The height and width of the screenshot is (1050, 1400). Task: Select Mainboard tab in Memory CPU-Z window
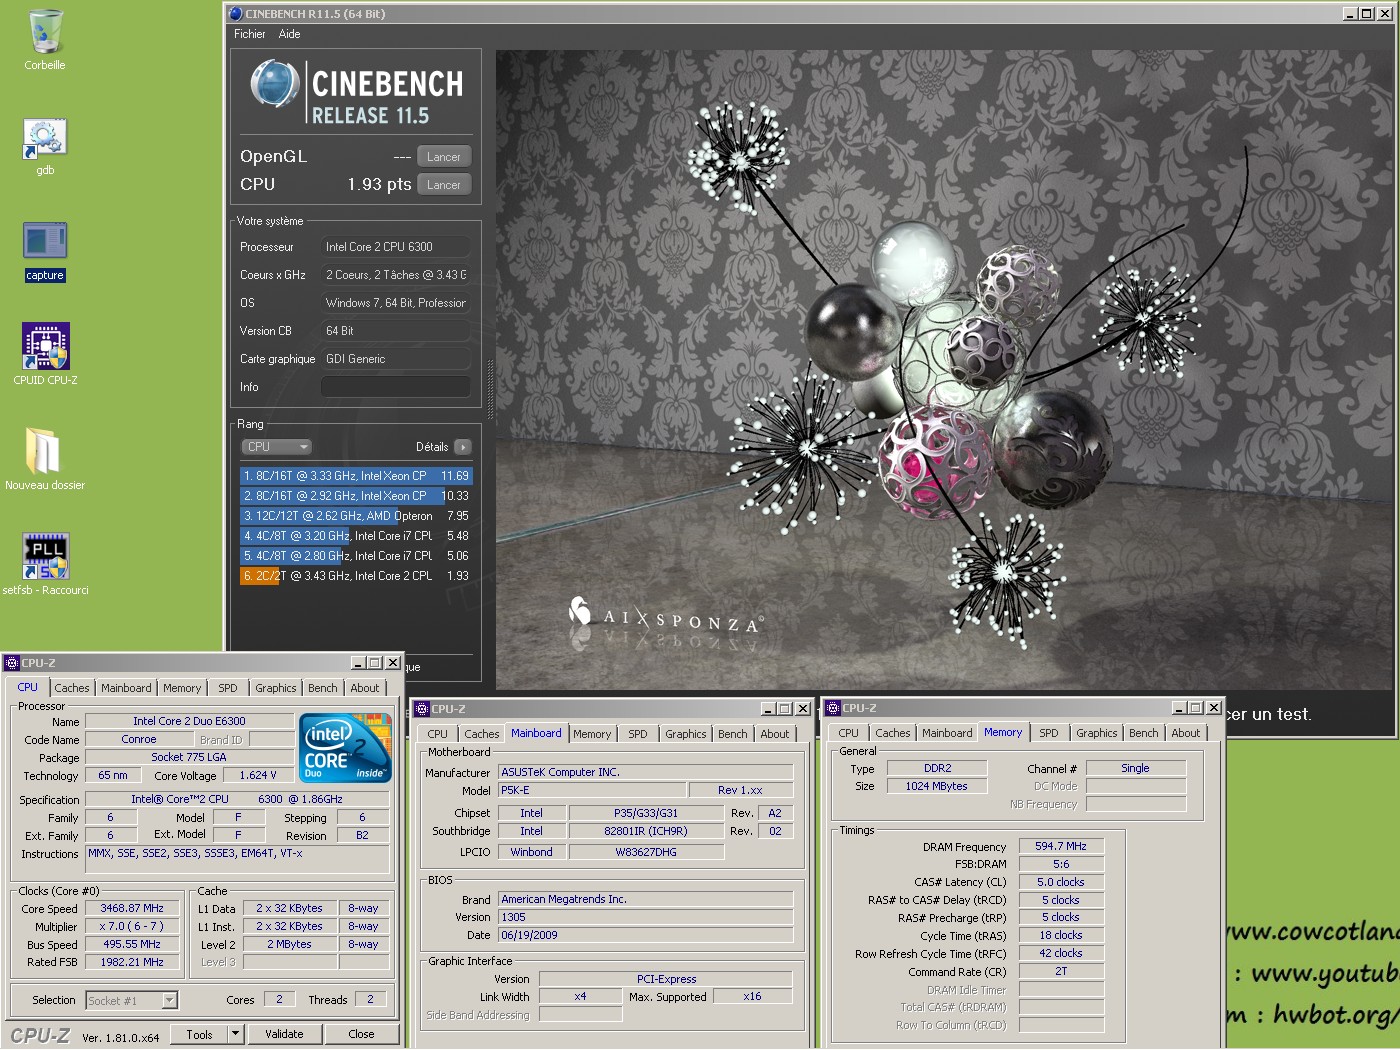(x=947, y=733)
